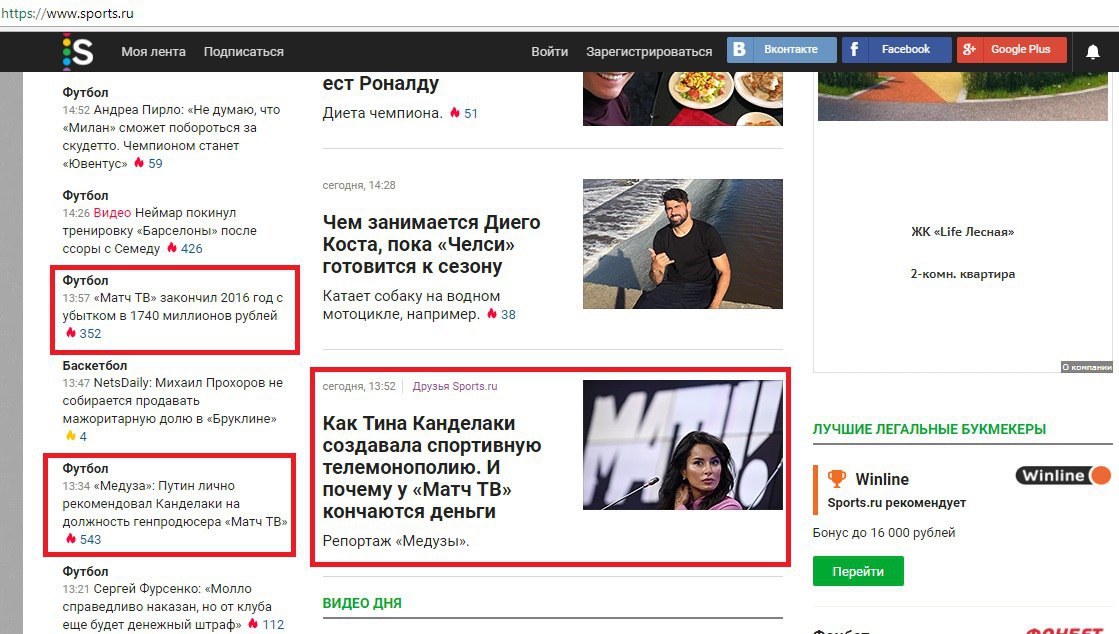This screenshot has height=634, width=1119.
Task: Click the Sports.ru logo icon
Action: coord(78,51)
